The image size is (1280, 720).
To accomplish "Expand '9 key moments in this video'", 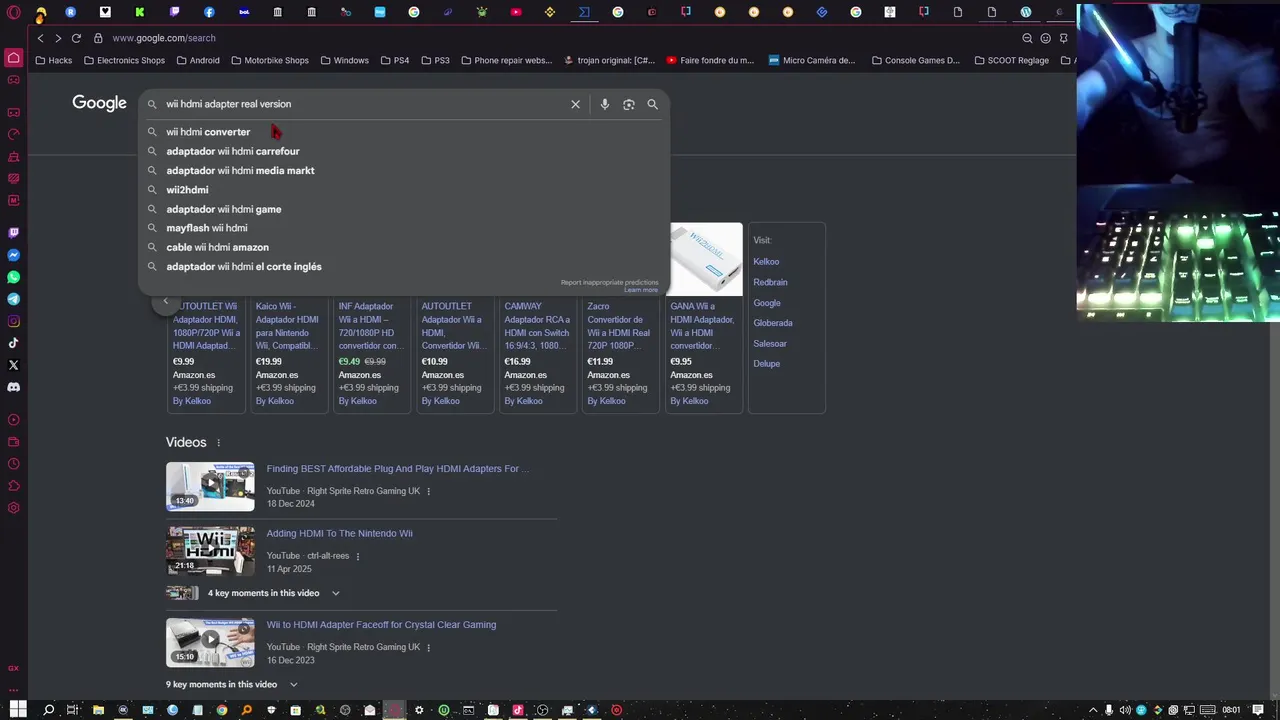I will click(x=232, y=685).
